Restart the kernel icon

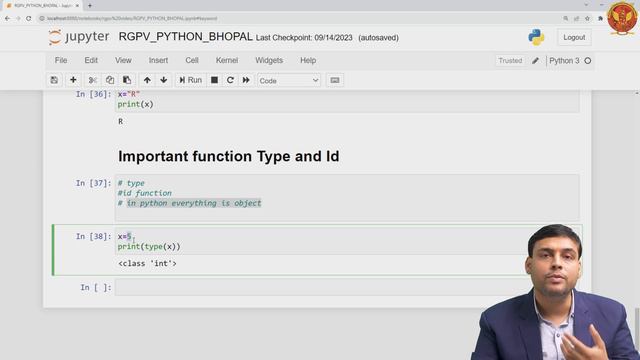230,80
